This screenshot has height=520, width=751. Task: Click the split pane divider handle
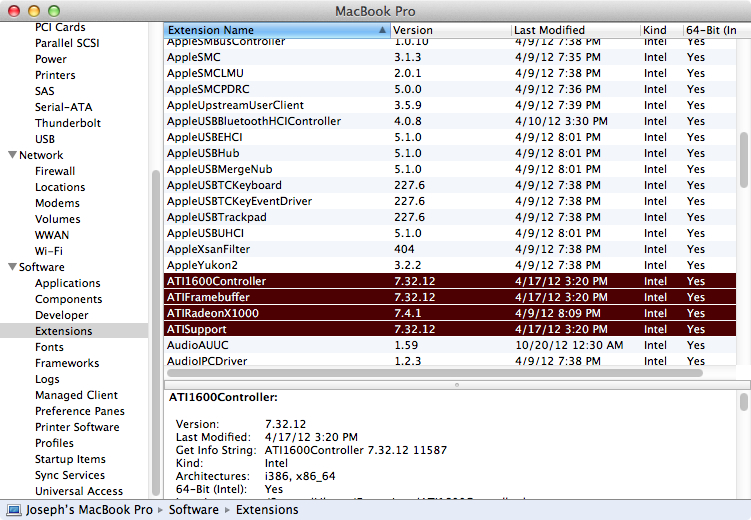tap(457, 384)
